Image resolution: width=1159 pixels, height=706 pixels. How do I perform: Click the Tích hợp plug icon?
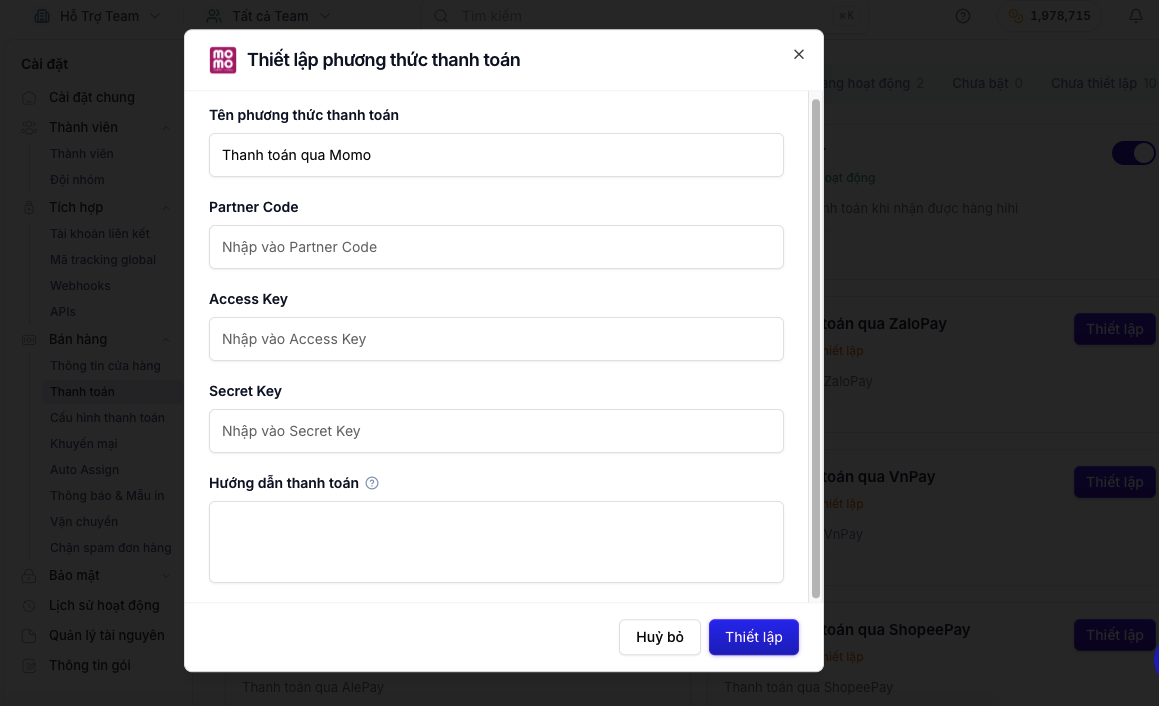click(x=29, y=208)
